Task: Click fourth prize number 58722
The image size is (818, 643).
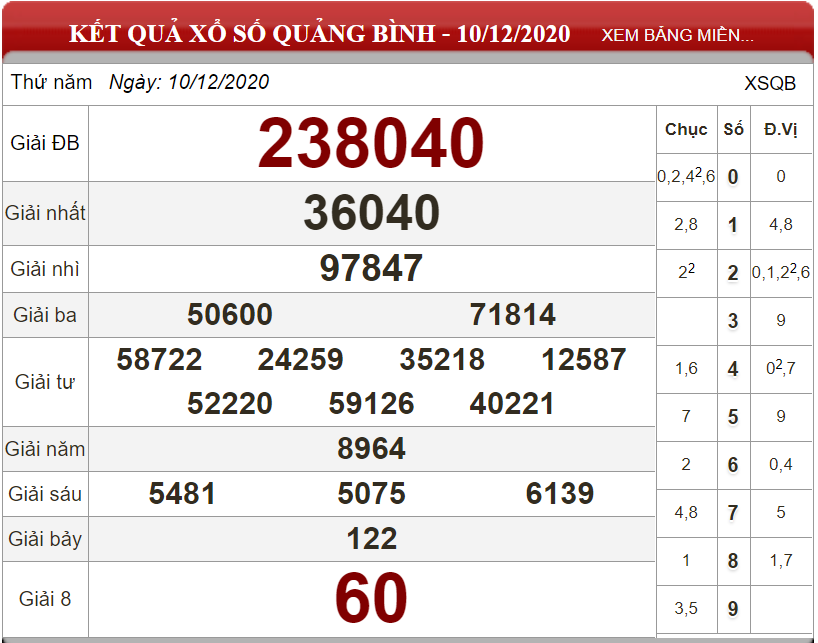Action: tap(159, 359)
